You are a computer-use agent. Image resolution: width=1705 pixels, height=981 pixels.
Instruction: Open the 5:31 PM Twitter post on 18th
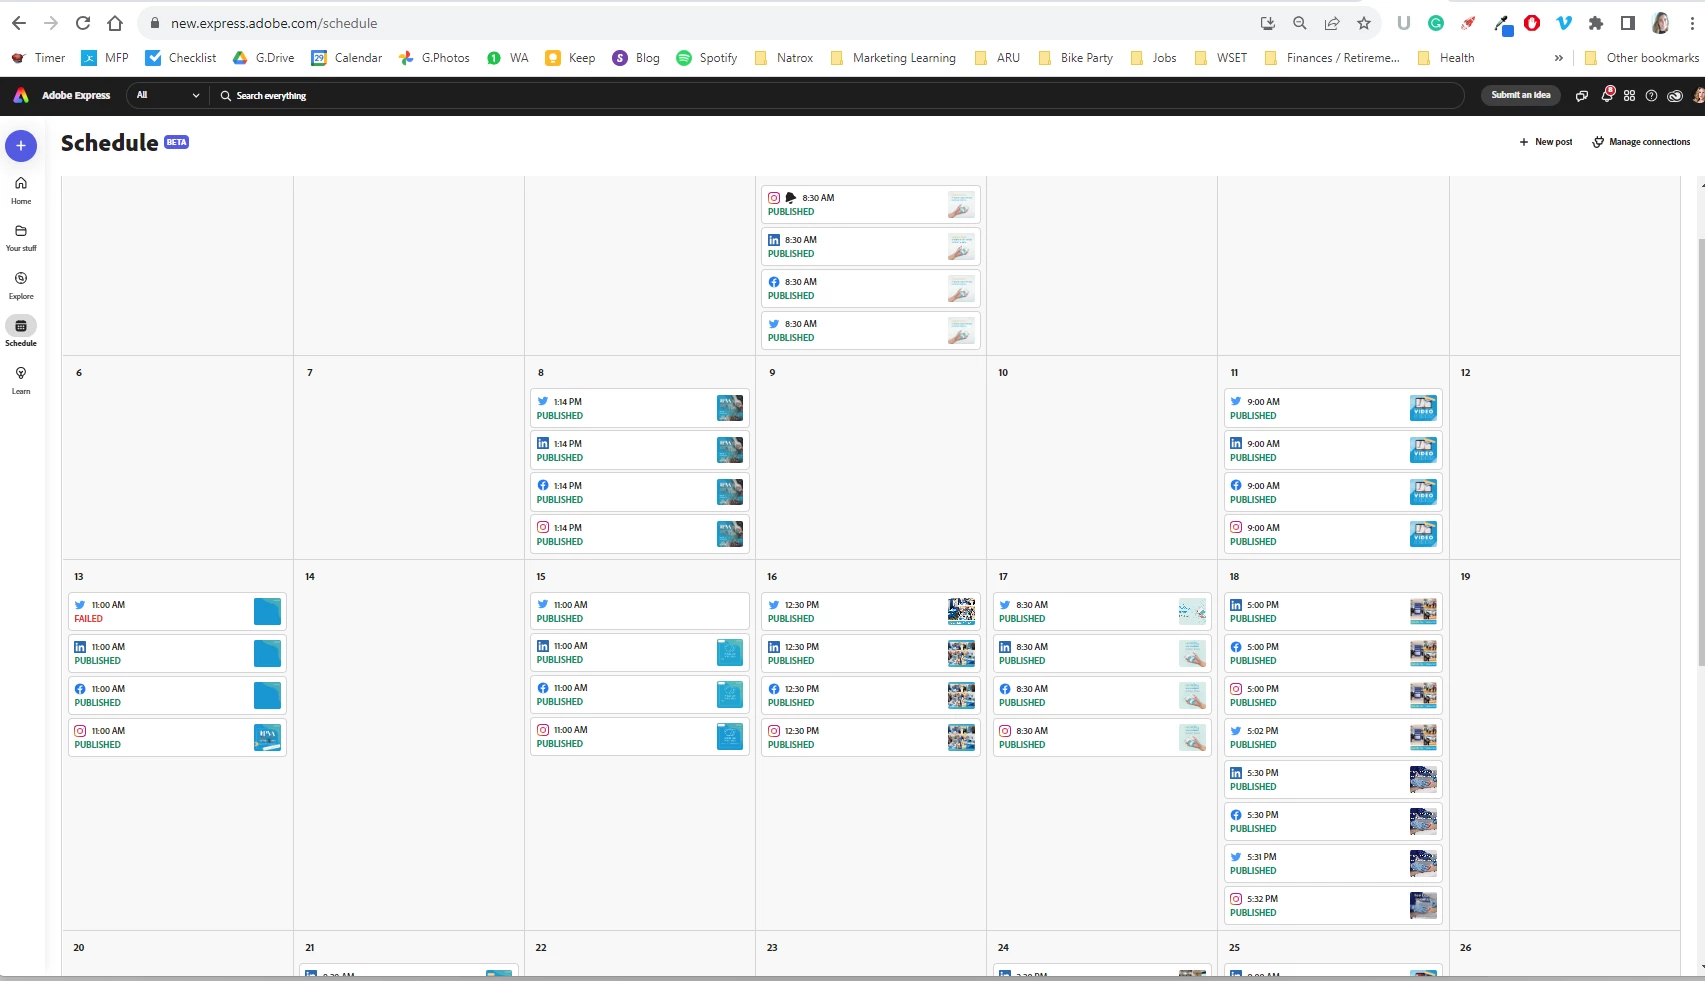coord(1333,864)
